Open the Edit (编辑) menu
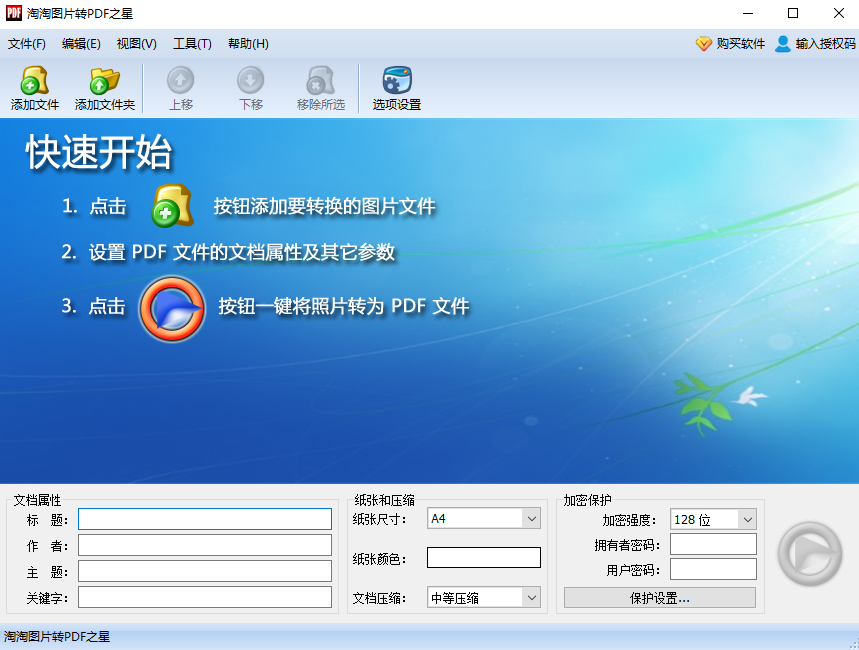859x650 pixels. coord(81,44)
